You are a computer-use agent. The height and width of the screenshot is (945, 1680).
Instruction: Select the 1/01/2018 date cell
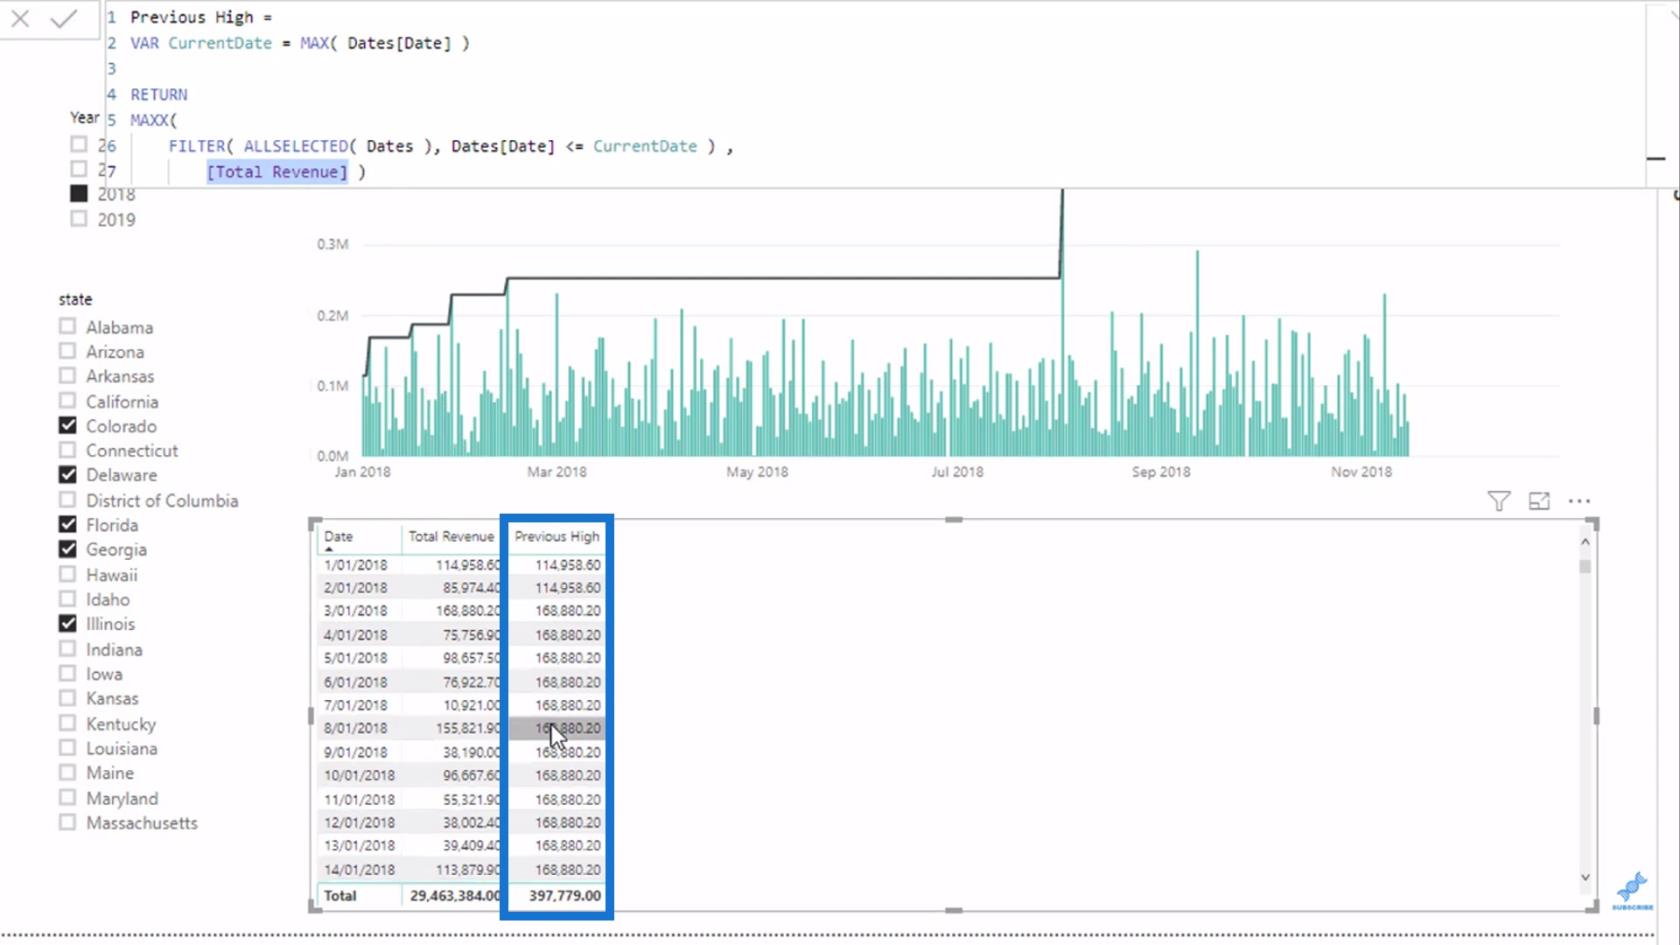[x=355, y=565]
